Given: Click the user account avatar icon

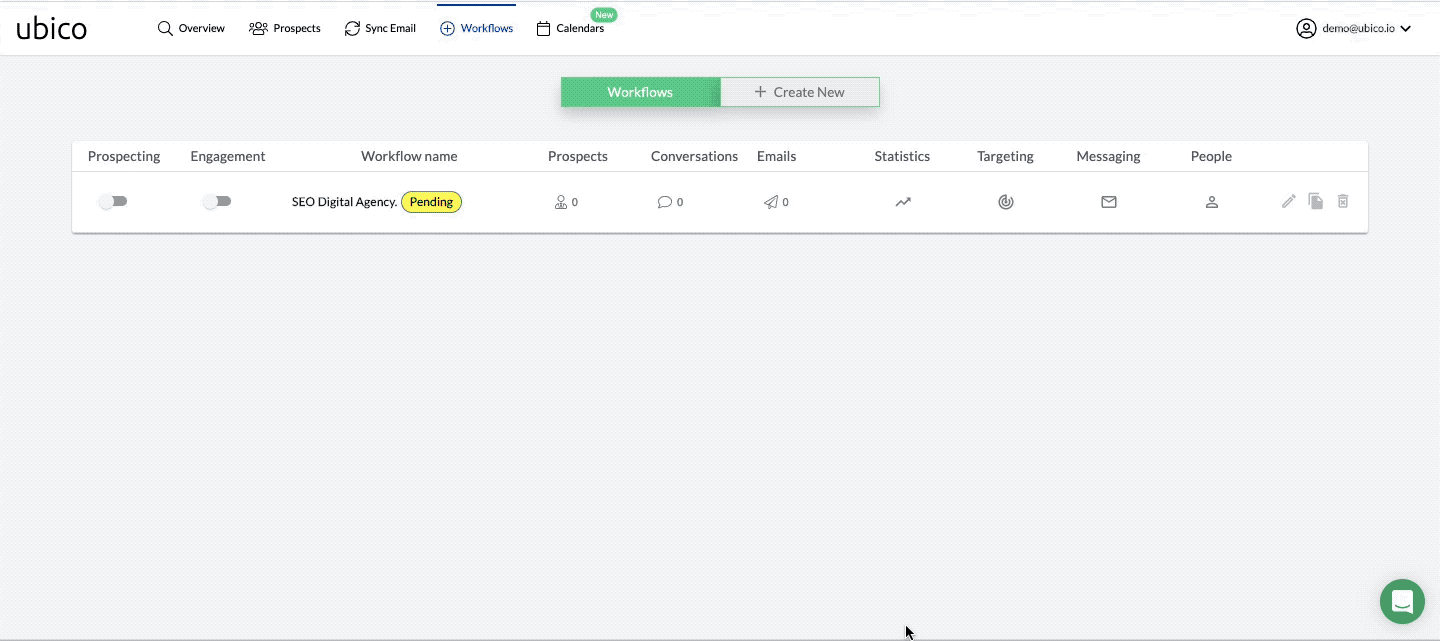Looking at the screenshot, I should (1306, 28).
